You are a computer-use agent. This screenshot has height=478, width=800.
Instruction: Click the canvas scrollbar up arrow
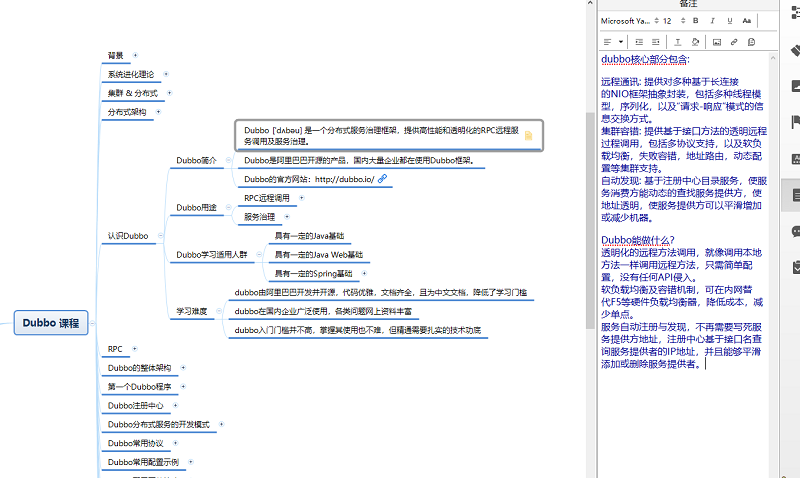590,3
